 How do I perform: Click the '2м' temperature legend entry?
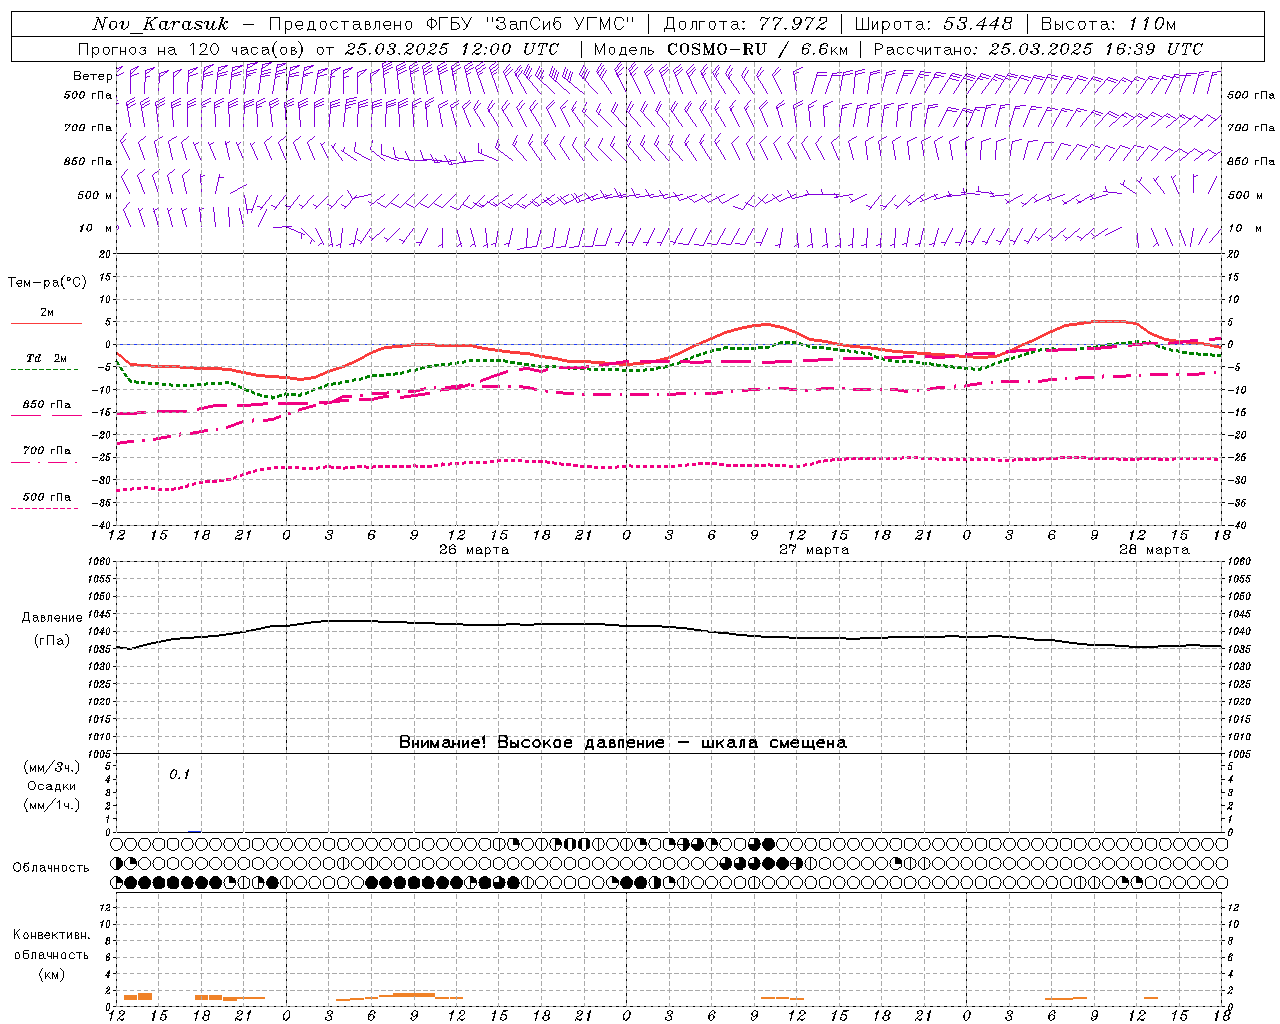(47, 312)
